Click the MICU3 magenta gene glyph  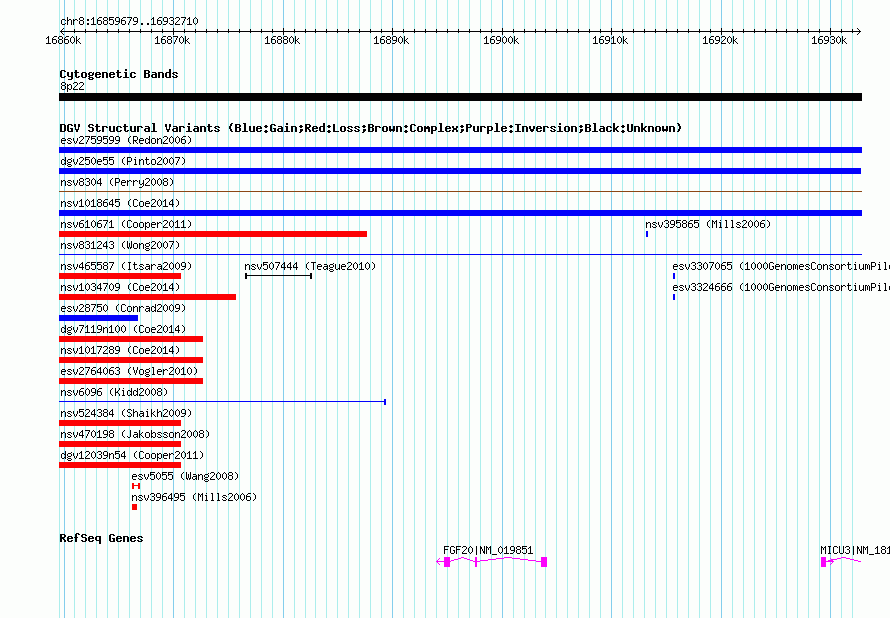841,562
